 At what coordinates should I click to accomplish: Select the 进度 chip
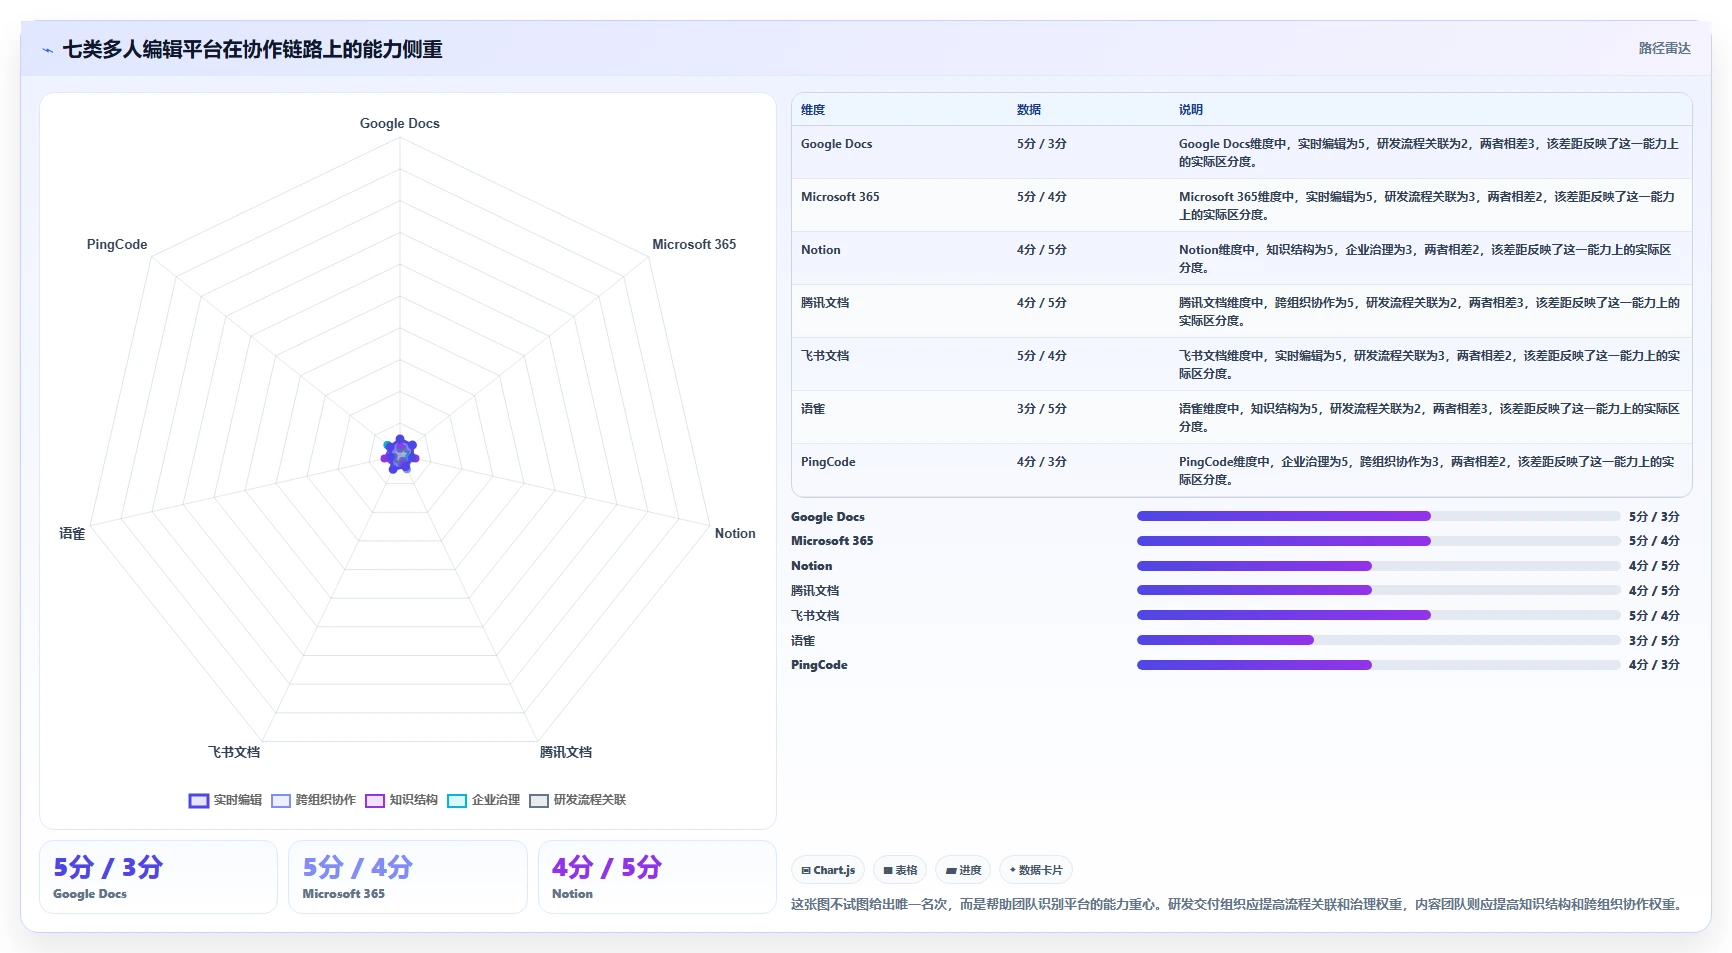point(963,870)
